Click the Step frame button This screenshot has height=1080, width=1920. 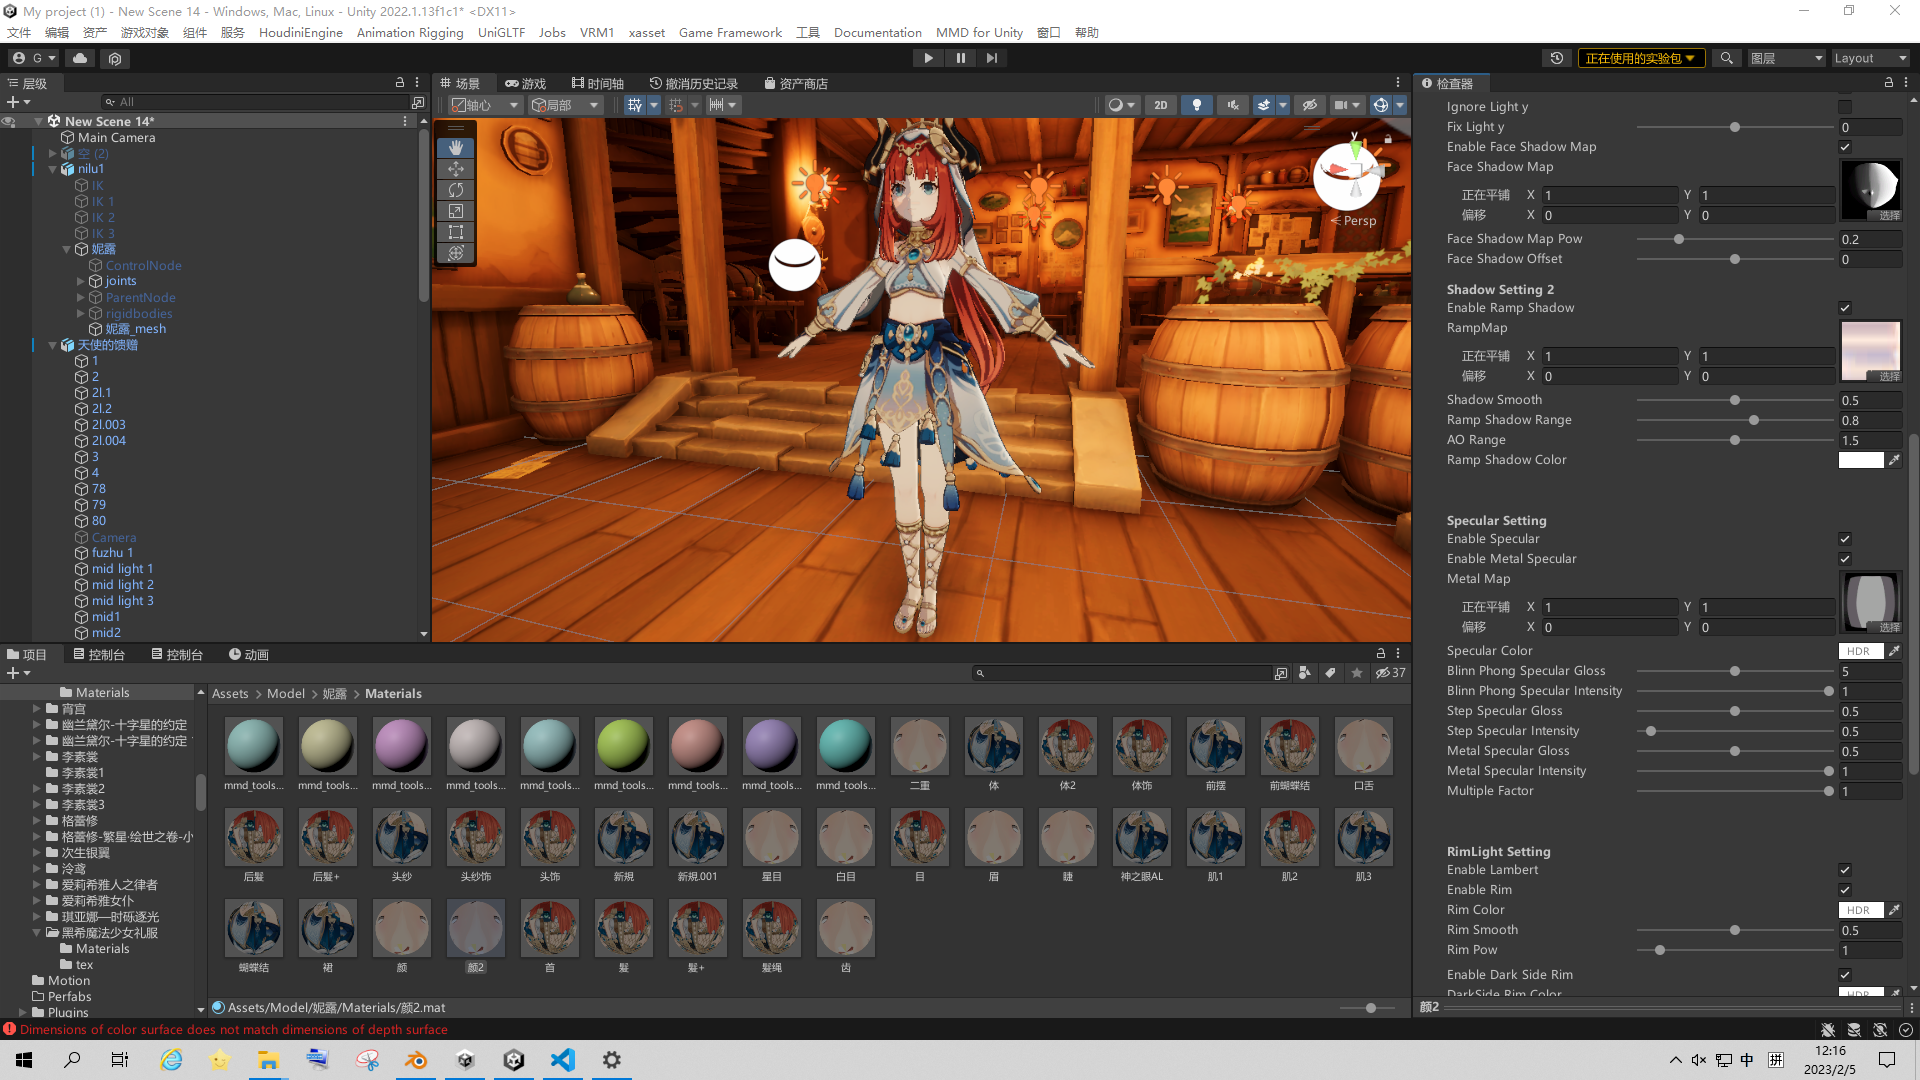[991, 58]
